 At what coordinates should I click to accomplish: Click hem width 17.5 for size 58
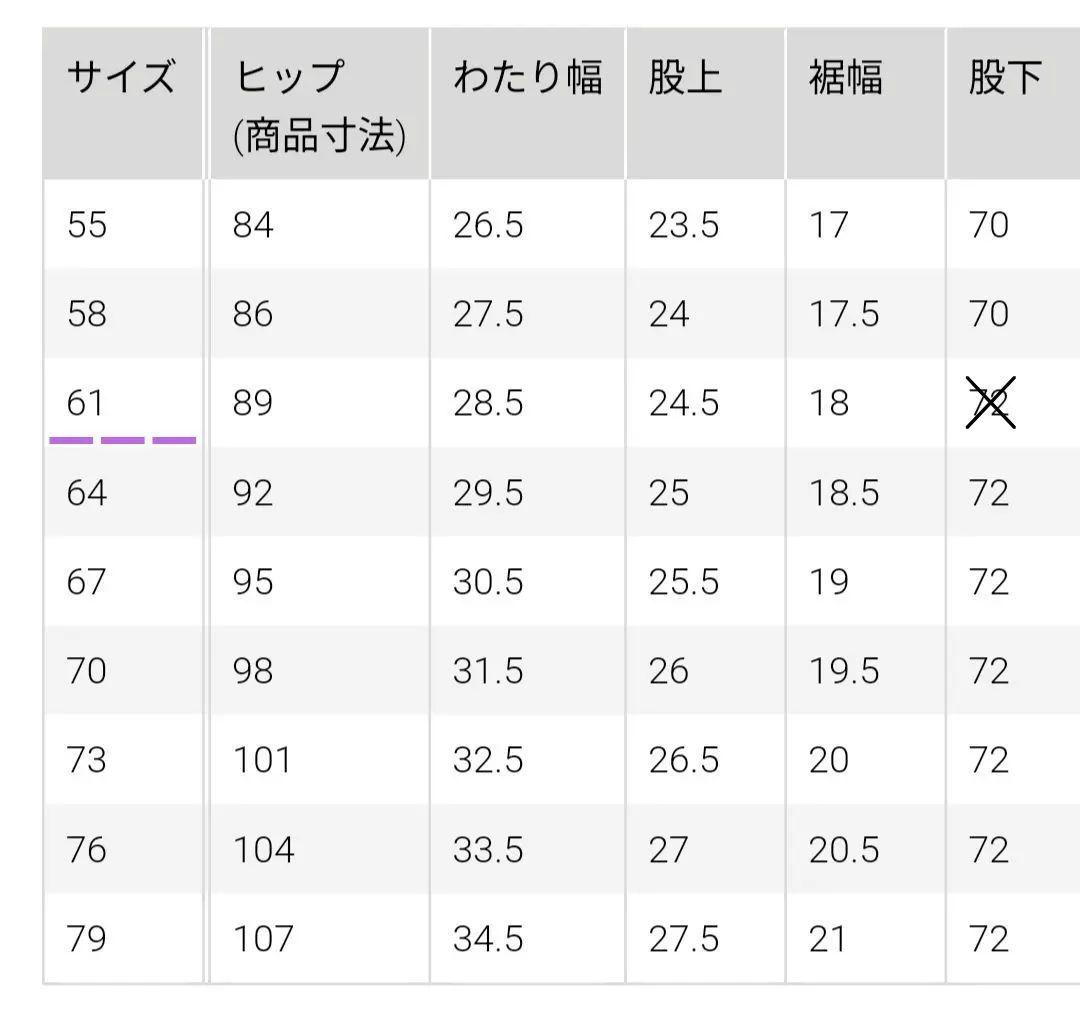click(x=844, y=313)
